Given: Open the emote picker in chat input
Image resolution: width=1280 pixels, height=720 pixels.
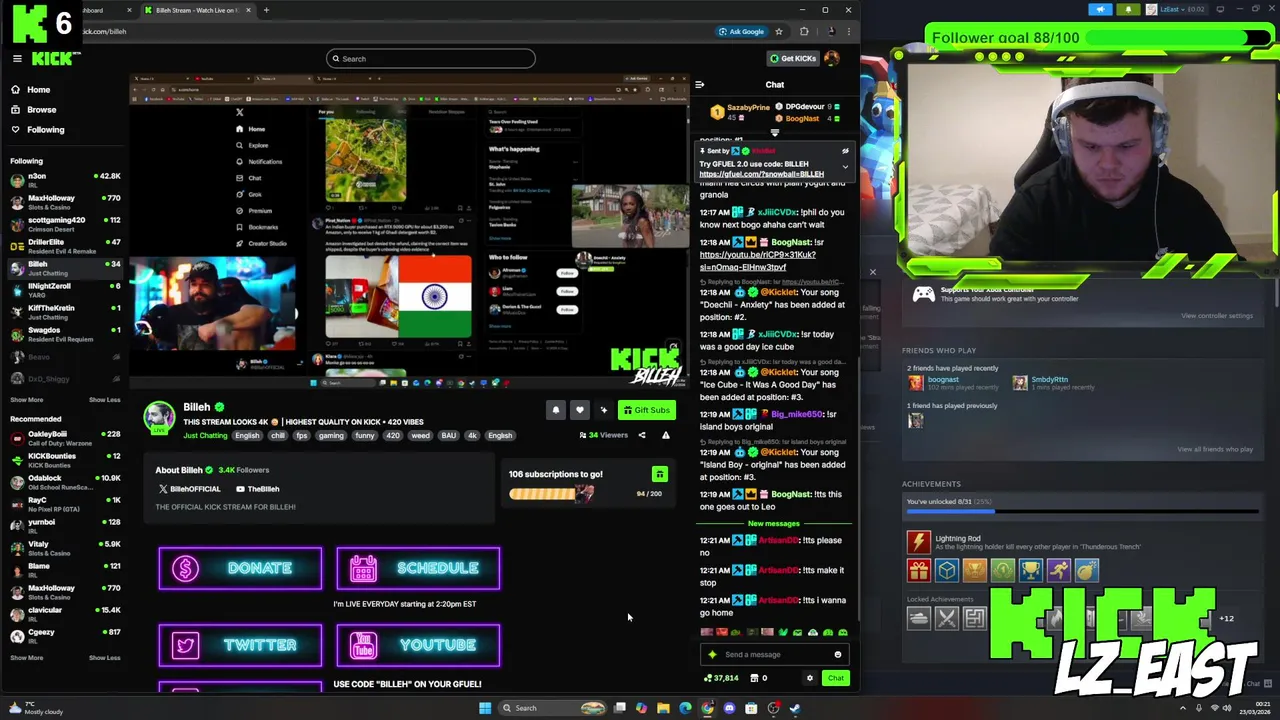Looking at the screenshot, I should coord(838,655).
